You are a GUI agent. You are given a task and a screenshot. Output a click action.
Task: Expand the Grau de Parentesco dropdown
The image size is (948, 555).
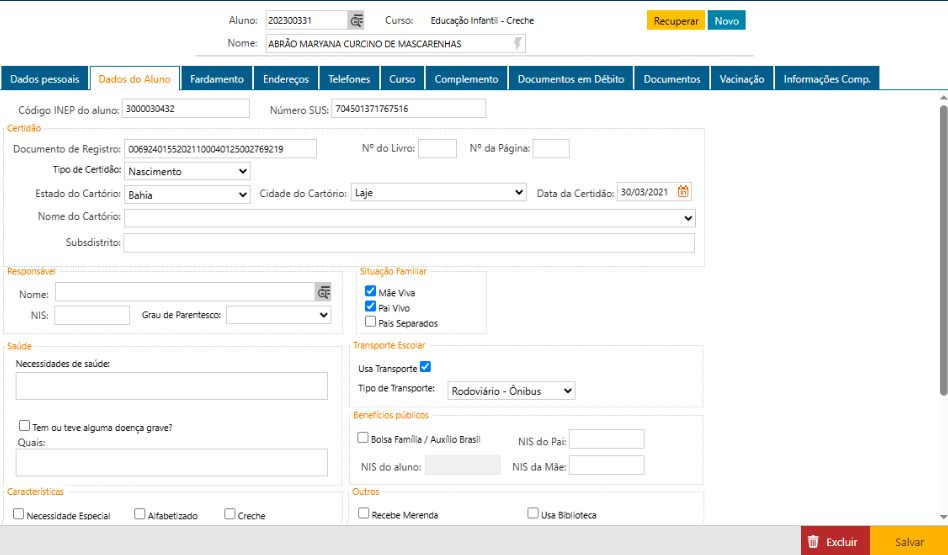(278, 315)
